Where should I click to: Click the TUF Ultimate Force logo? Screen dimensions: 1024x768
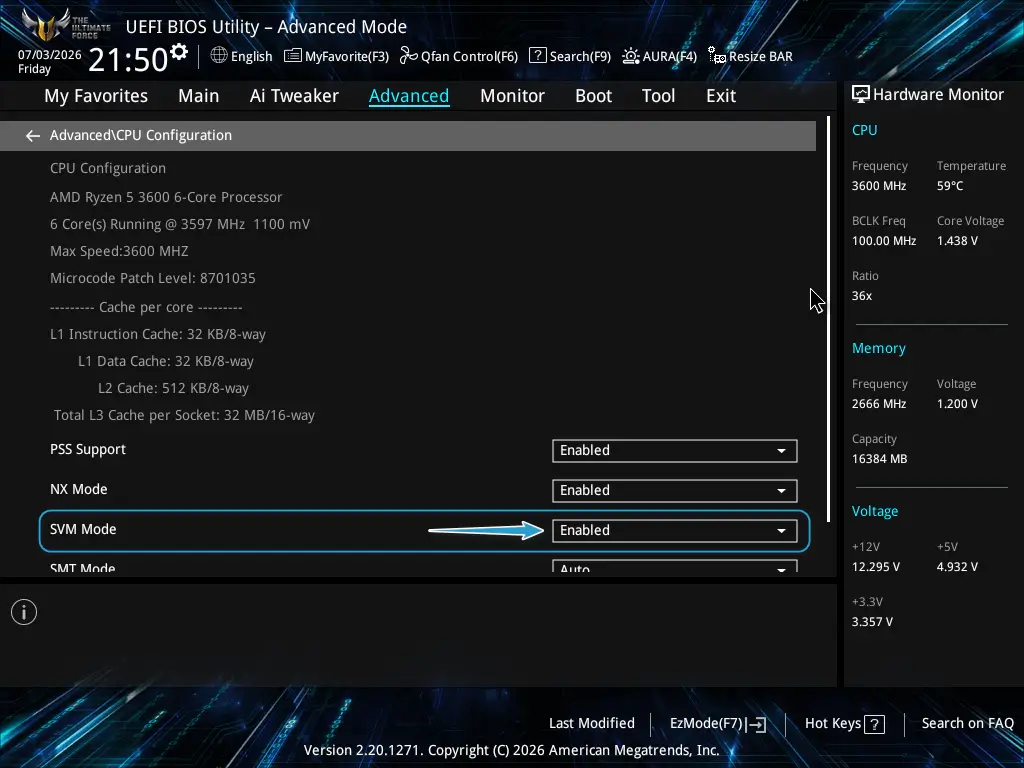click(65, 25)
